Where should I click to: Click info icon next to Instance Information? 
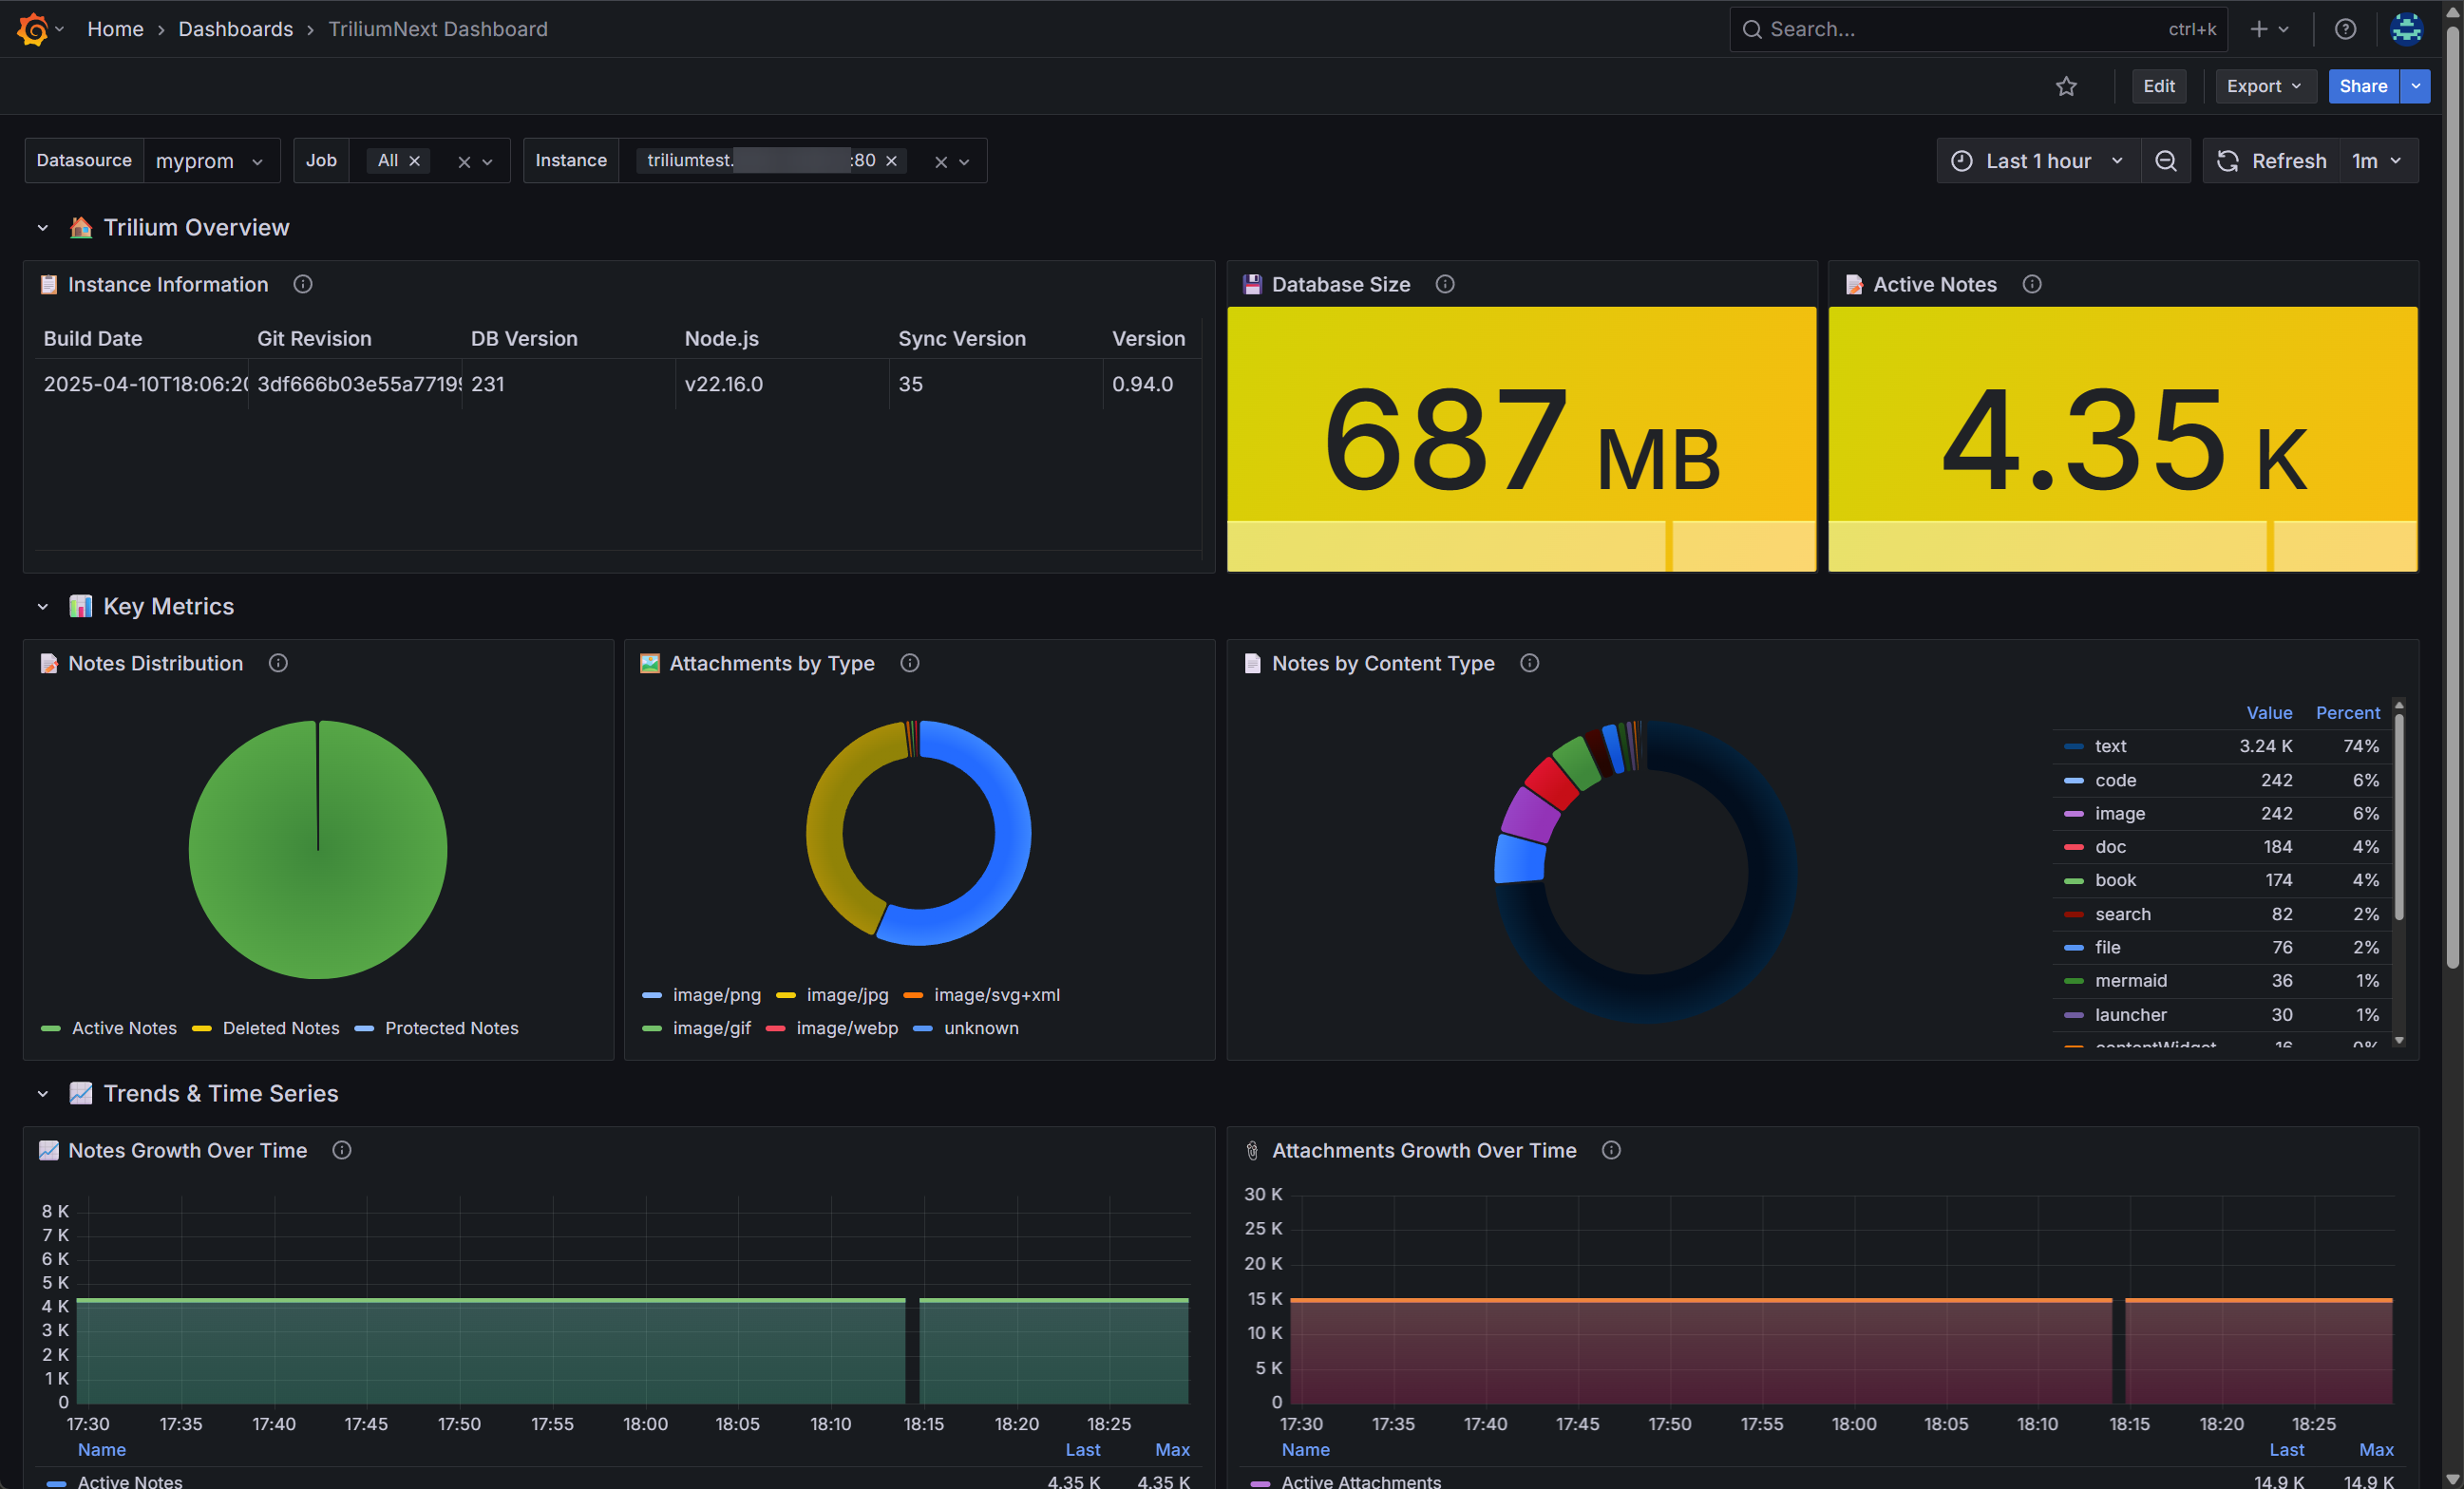coord(303,284)
